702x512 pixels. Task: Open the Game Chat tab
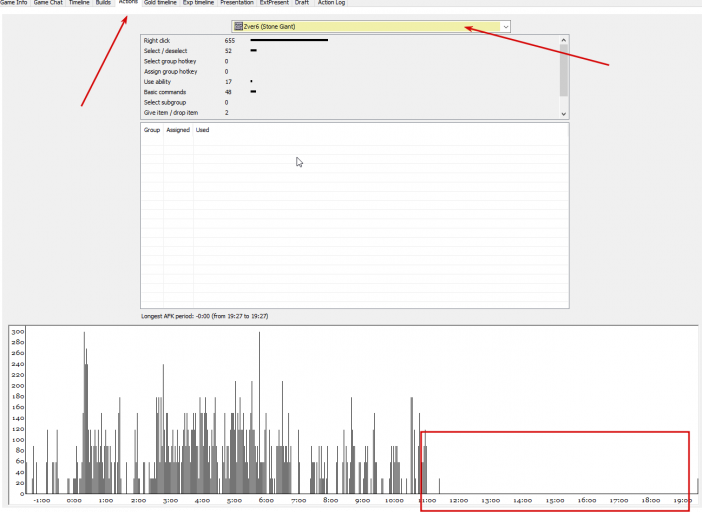[48, 3]
